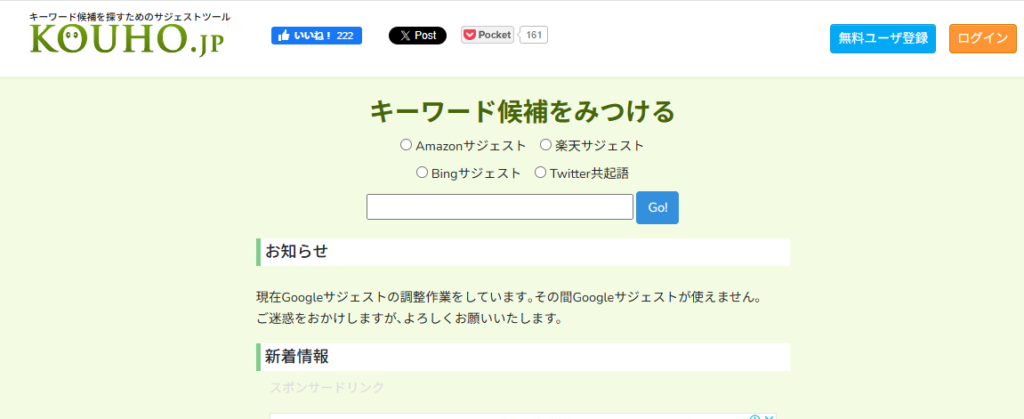Select the Amazonサジェスト radio option
Image resolution: width=1024 pixels, height=419 pixels.
(406, 145)
